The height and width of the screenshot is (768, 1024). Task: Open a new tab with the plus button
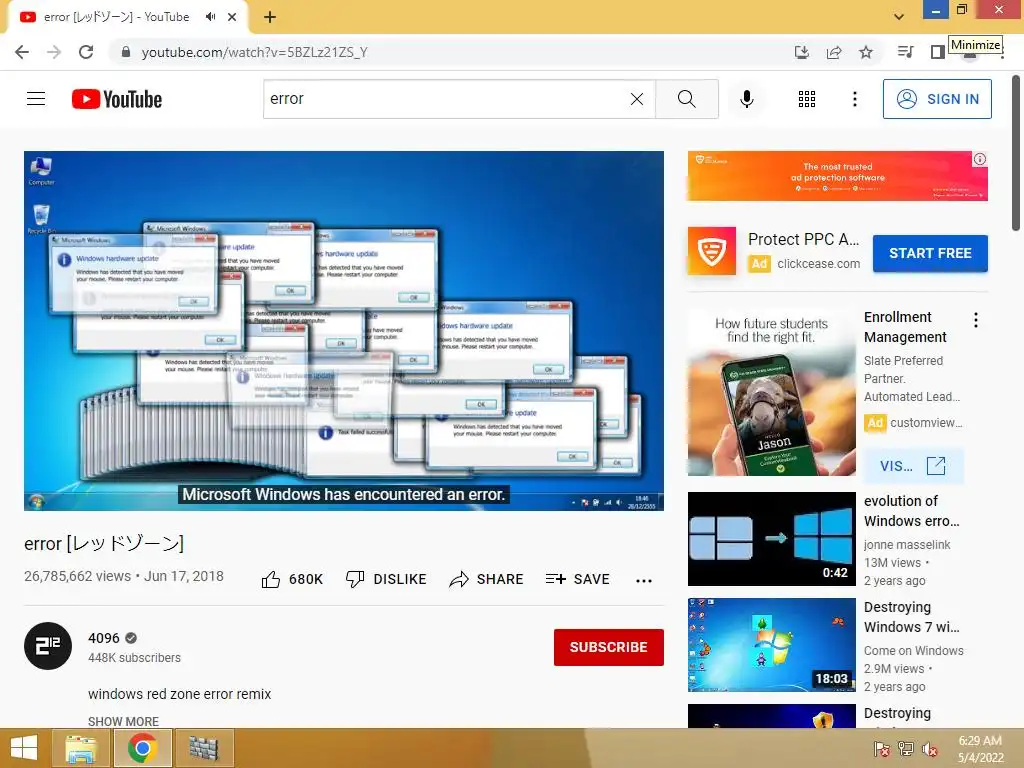pos(270,17)
